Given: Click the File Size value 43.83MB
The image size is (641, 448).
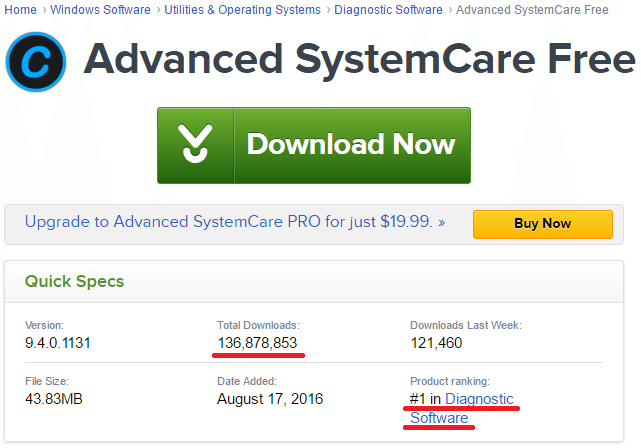Looking at the screenshot, I should [x=54, y=399].
